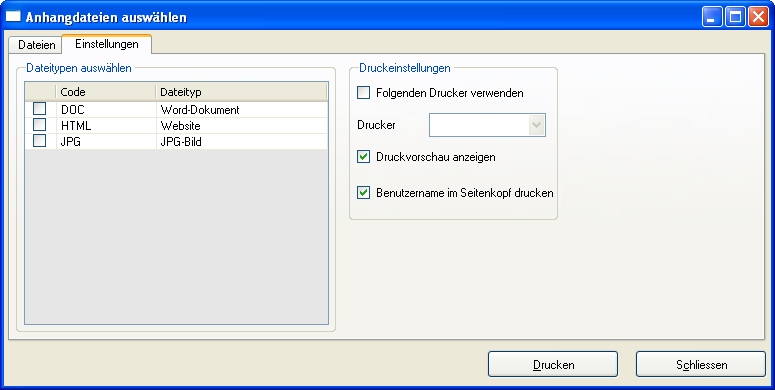The height and width of the screenshot is (390, 775).
Task: Maximize the Anhangdateien auswählen window
Action: (735, 17)
